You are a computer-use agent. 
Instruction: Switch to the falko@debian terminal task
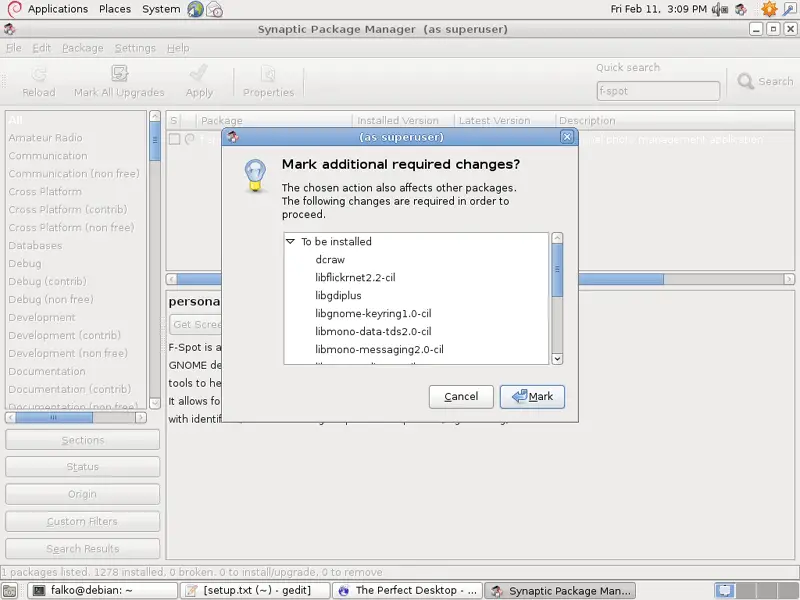click(102, 591)
